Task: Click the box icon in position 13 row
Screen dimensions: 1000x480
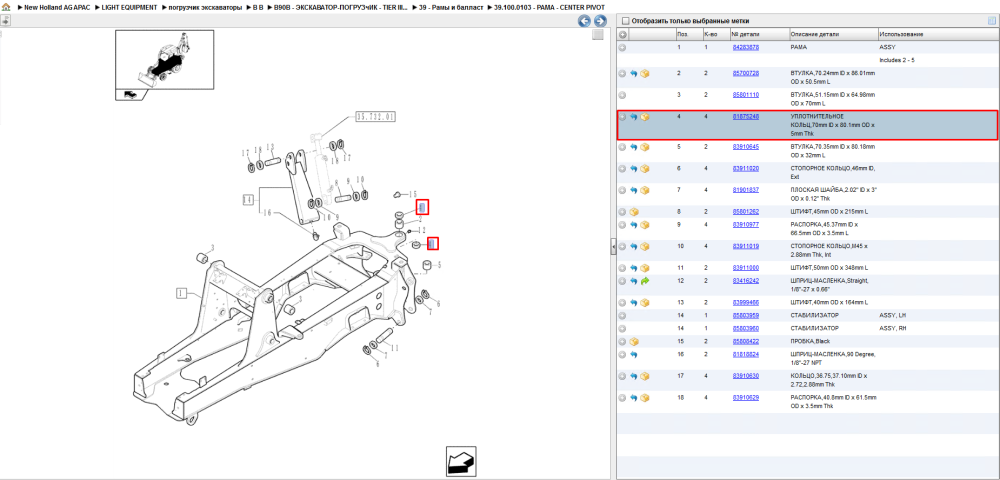Action: 645,302
